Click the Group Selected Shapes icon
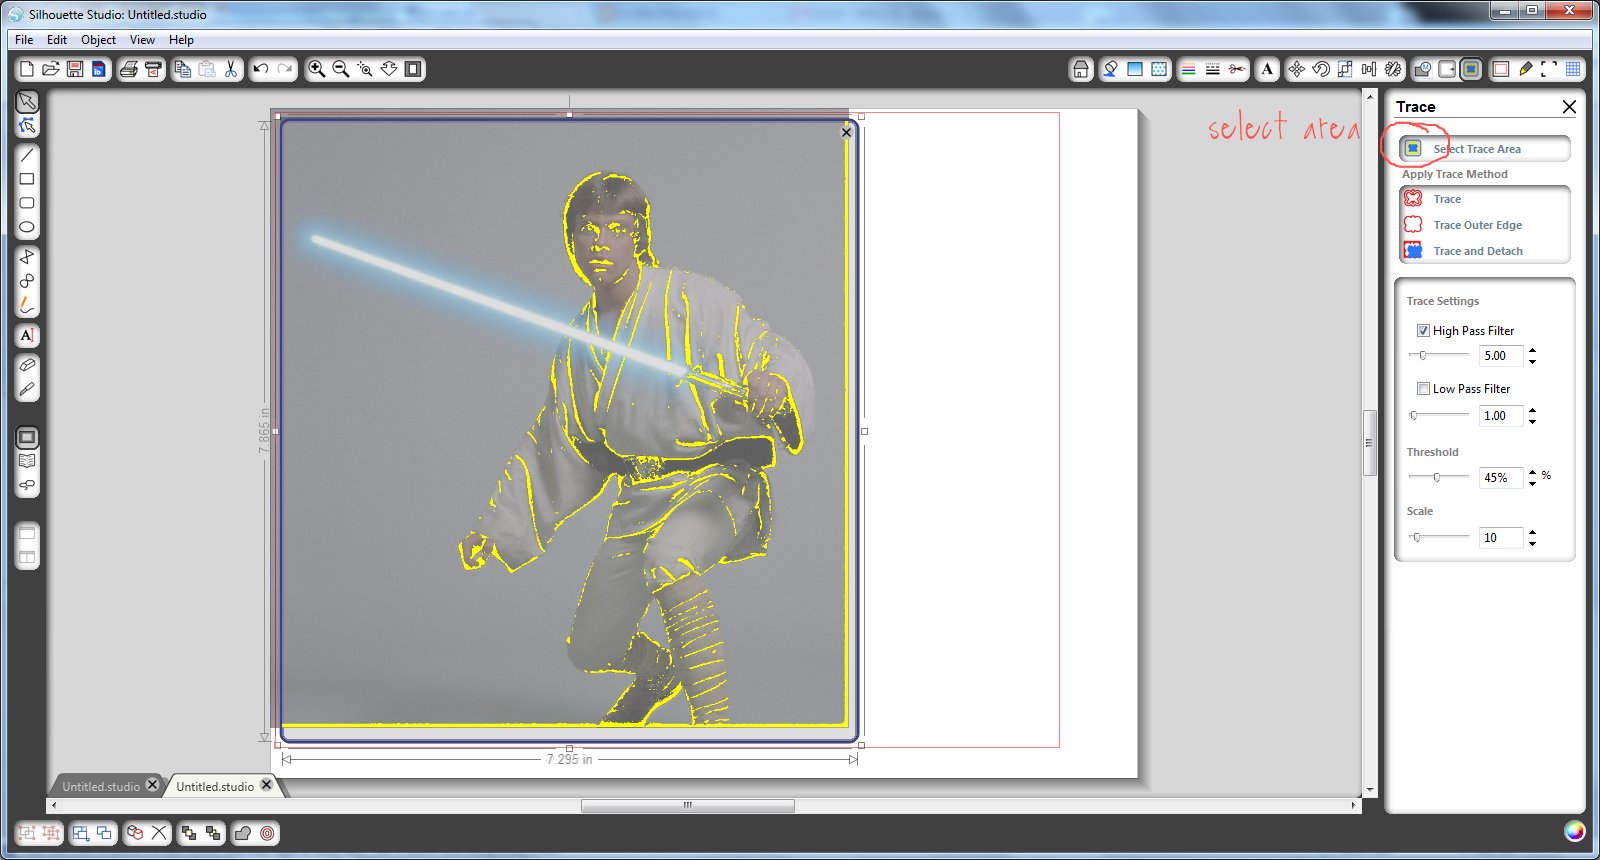The height and width of the screenshot is (860, 1600). click(x=27, y=833)
